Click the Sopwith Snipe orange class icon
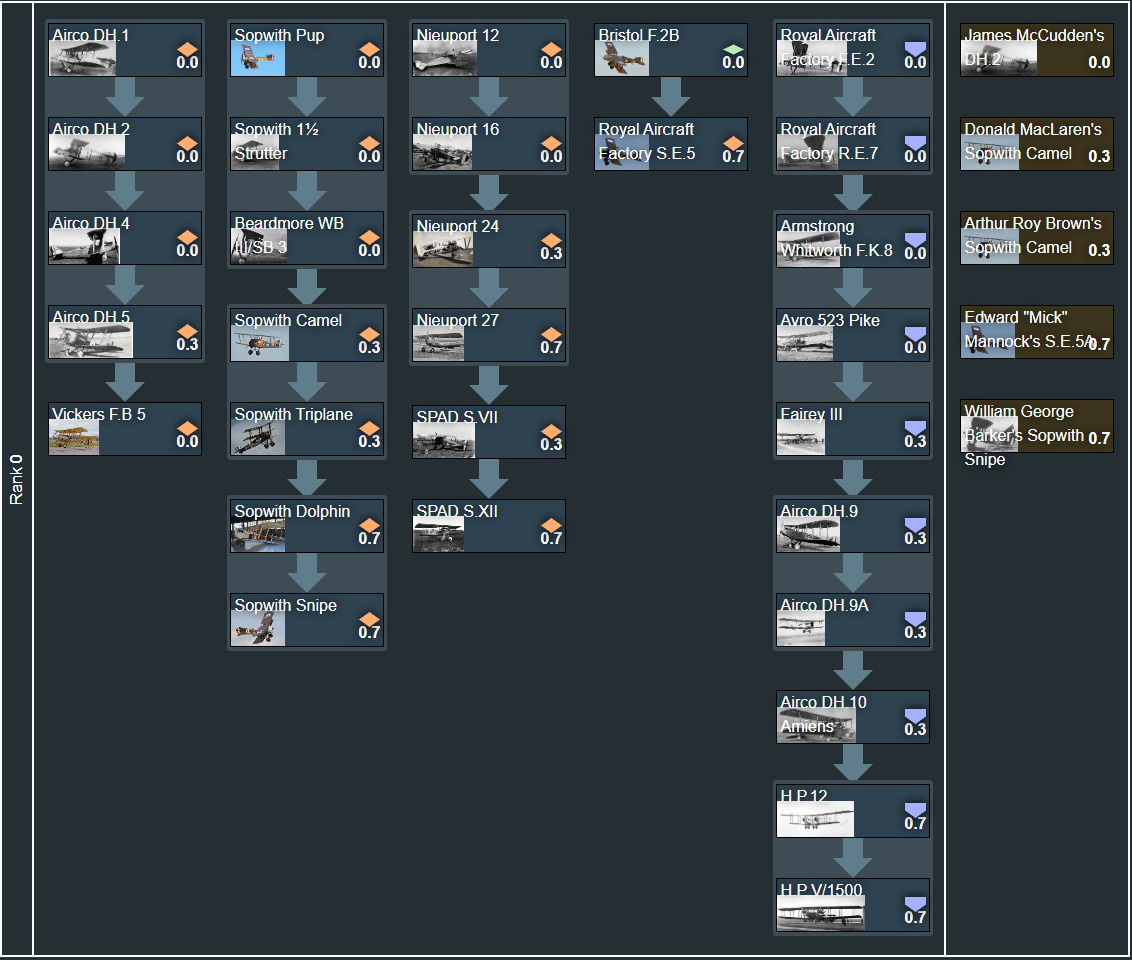1132x960 pixels. [369, 617]
